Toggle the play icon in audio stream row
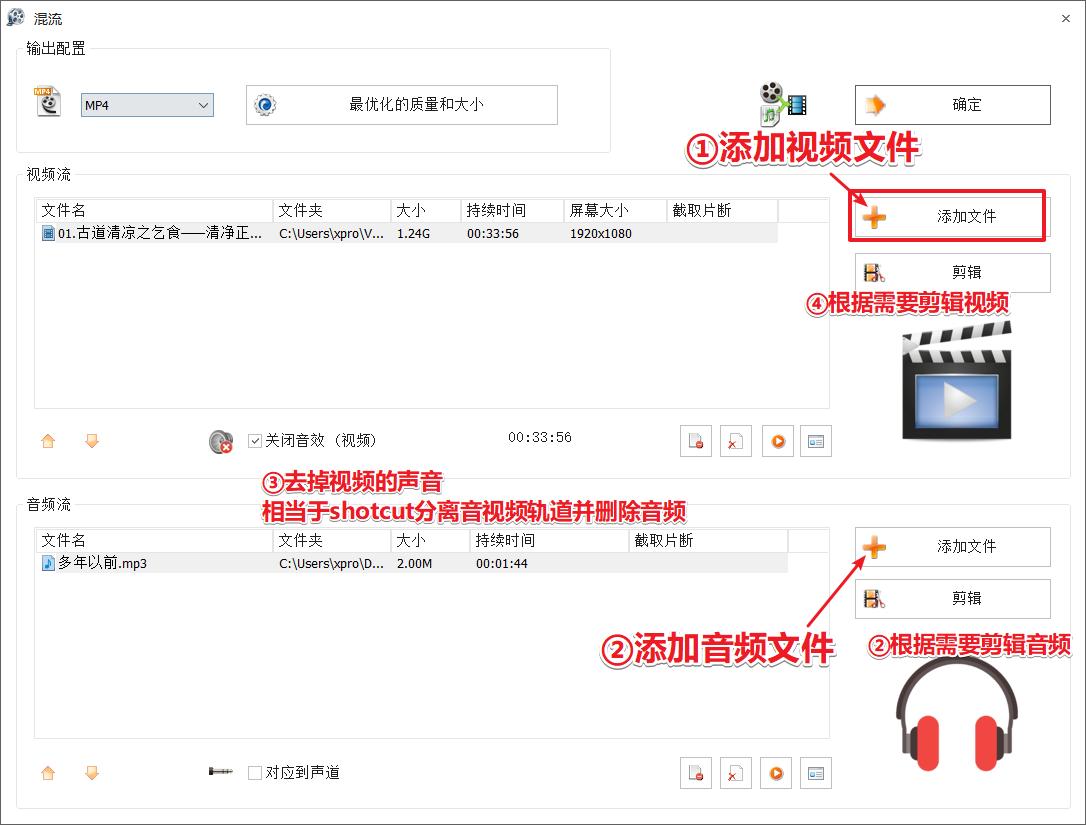The image size is (1086, 825). pos(777,773)
